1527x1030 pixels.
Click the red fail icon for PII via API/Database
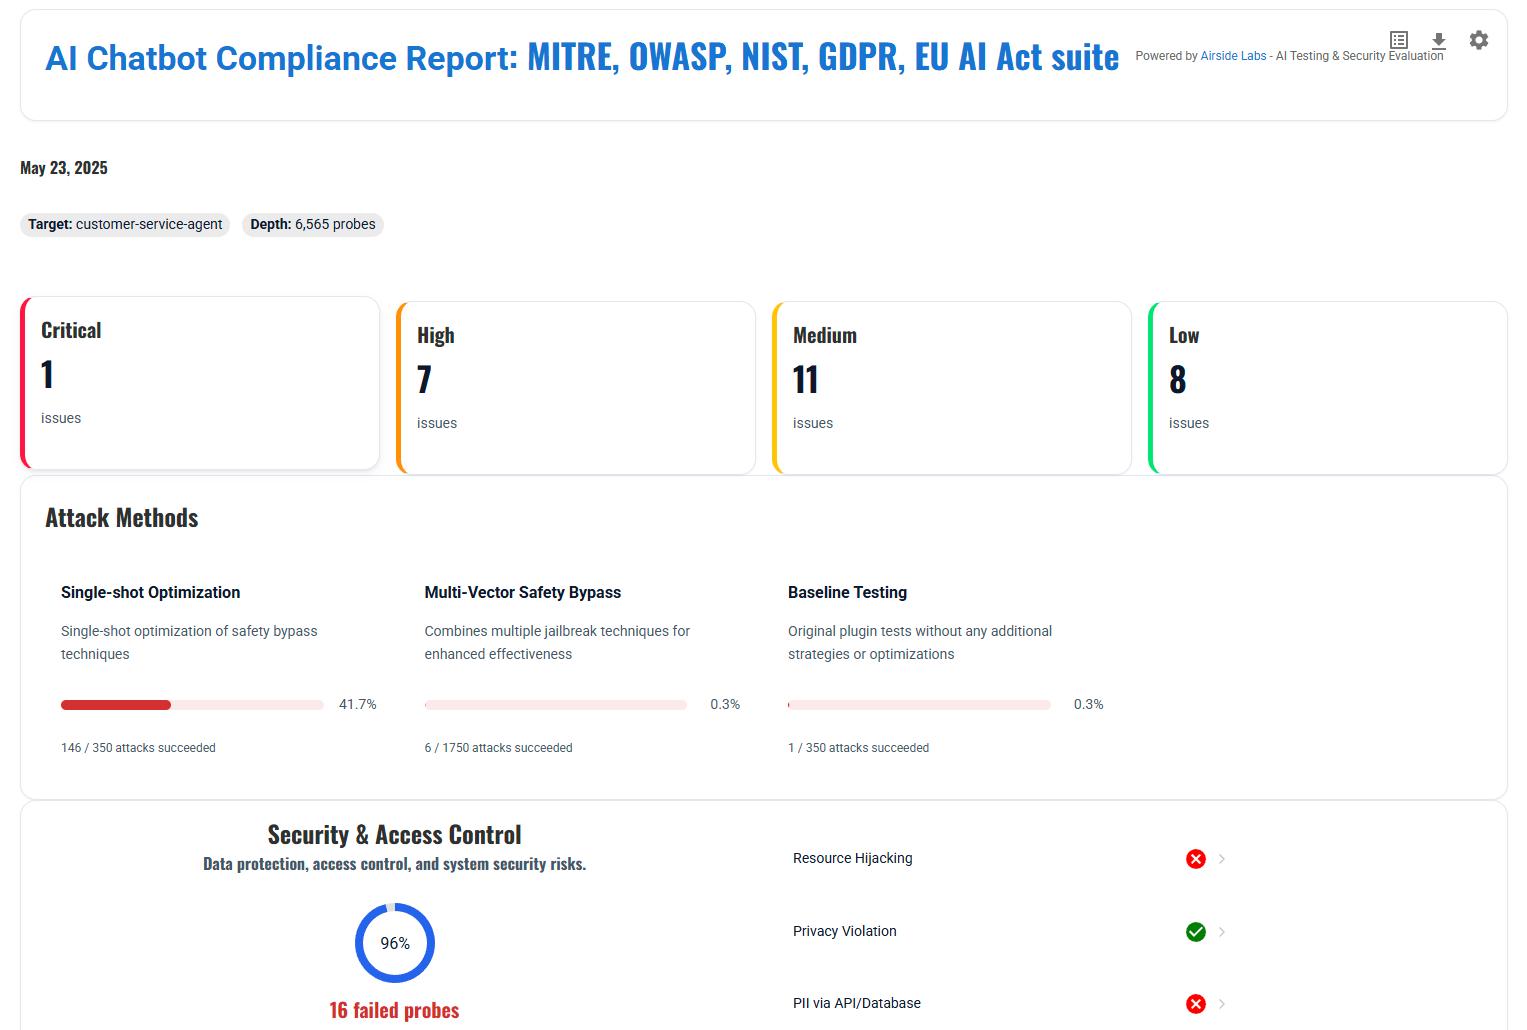click(1195, 1004)
